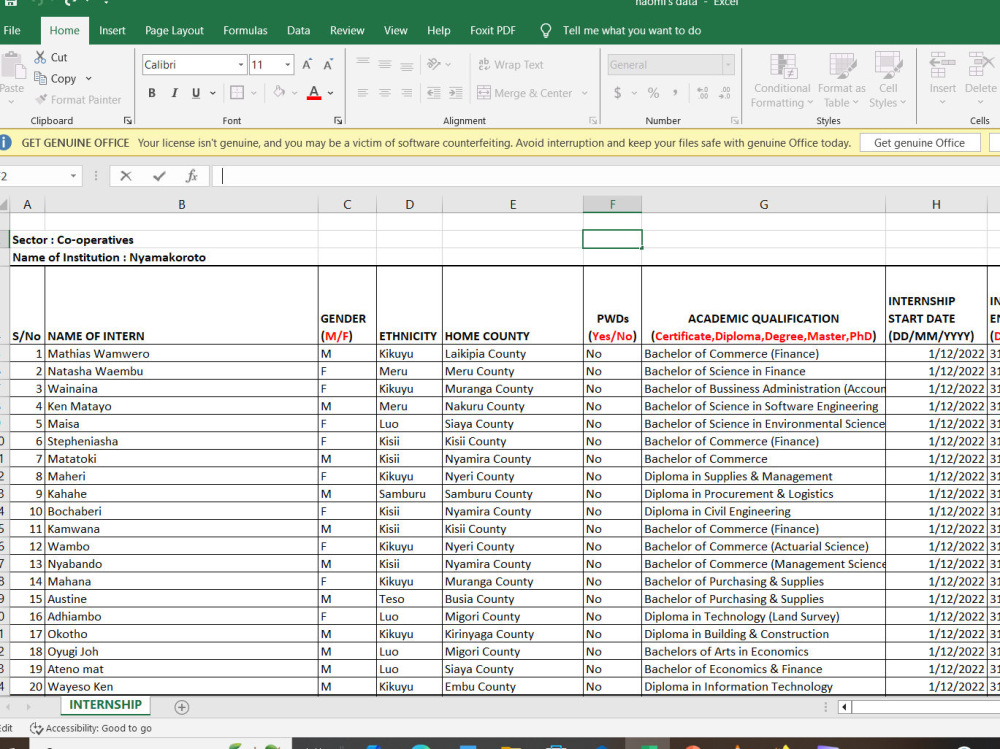Expand the font size 11 dropdown
The image size is (1000, 749).
(x=288, y=64)
